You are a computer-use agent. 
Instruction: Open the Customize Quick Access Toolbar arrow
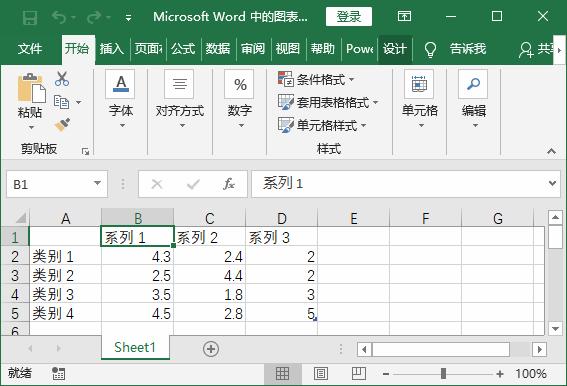coord(128,18)
